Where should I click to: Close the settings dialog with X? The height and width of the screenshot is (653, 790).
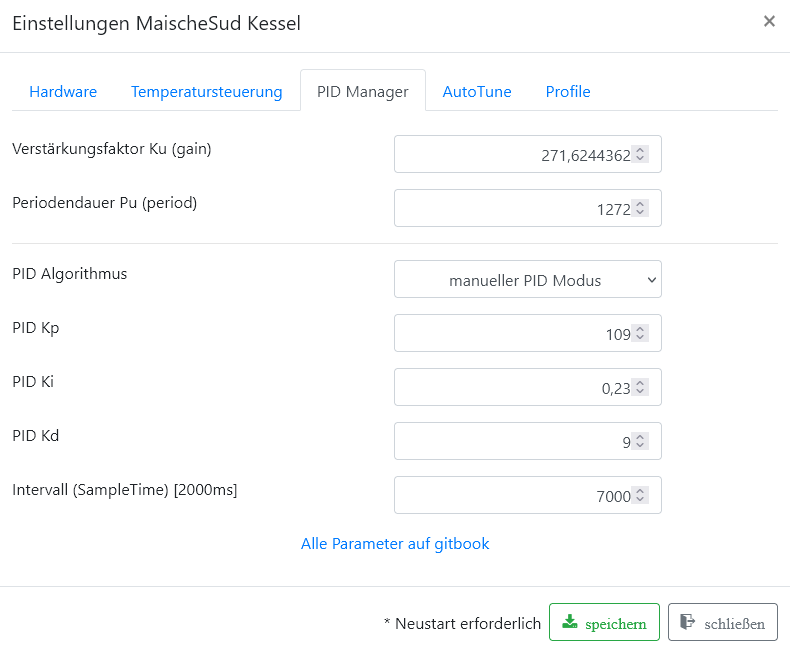(x=768, y=21)
